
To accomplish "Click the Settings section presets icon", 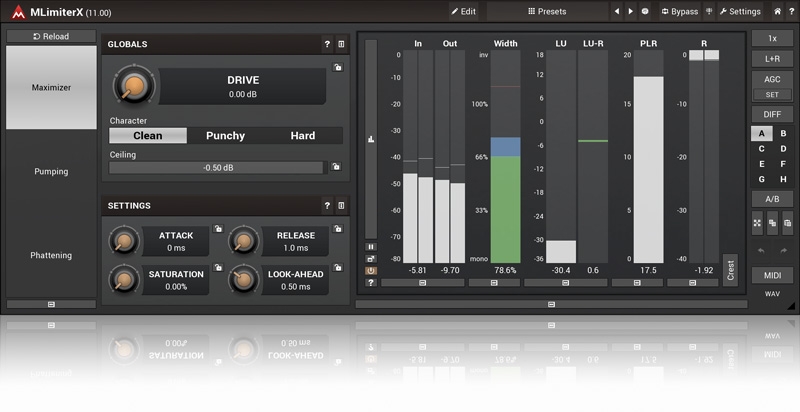I will point(341,206).
